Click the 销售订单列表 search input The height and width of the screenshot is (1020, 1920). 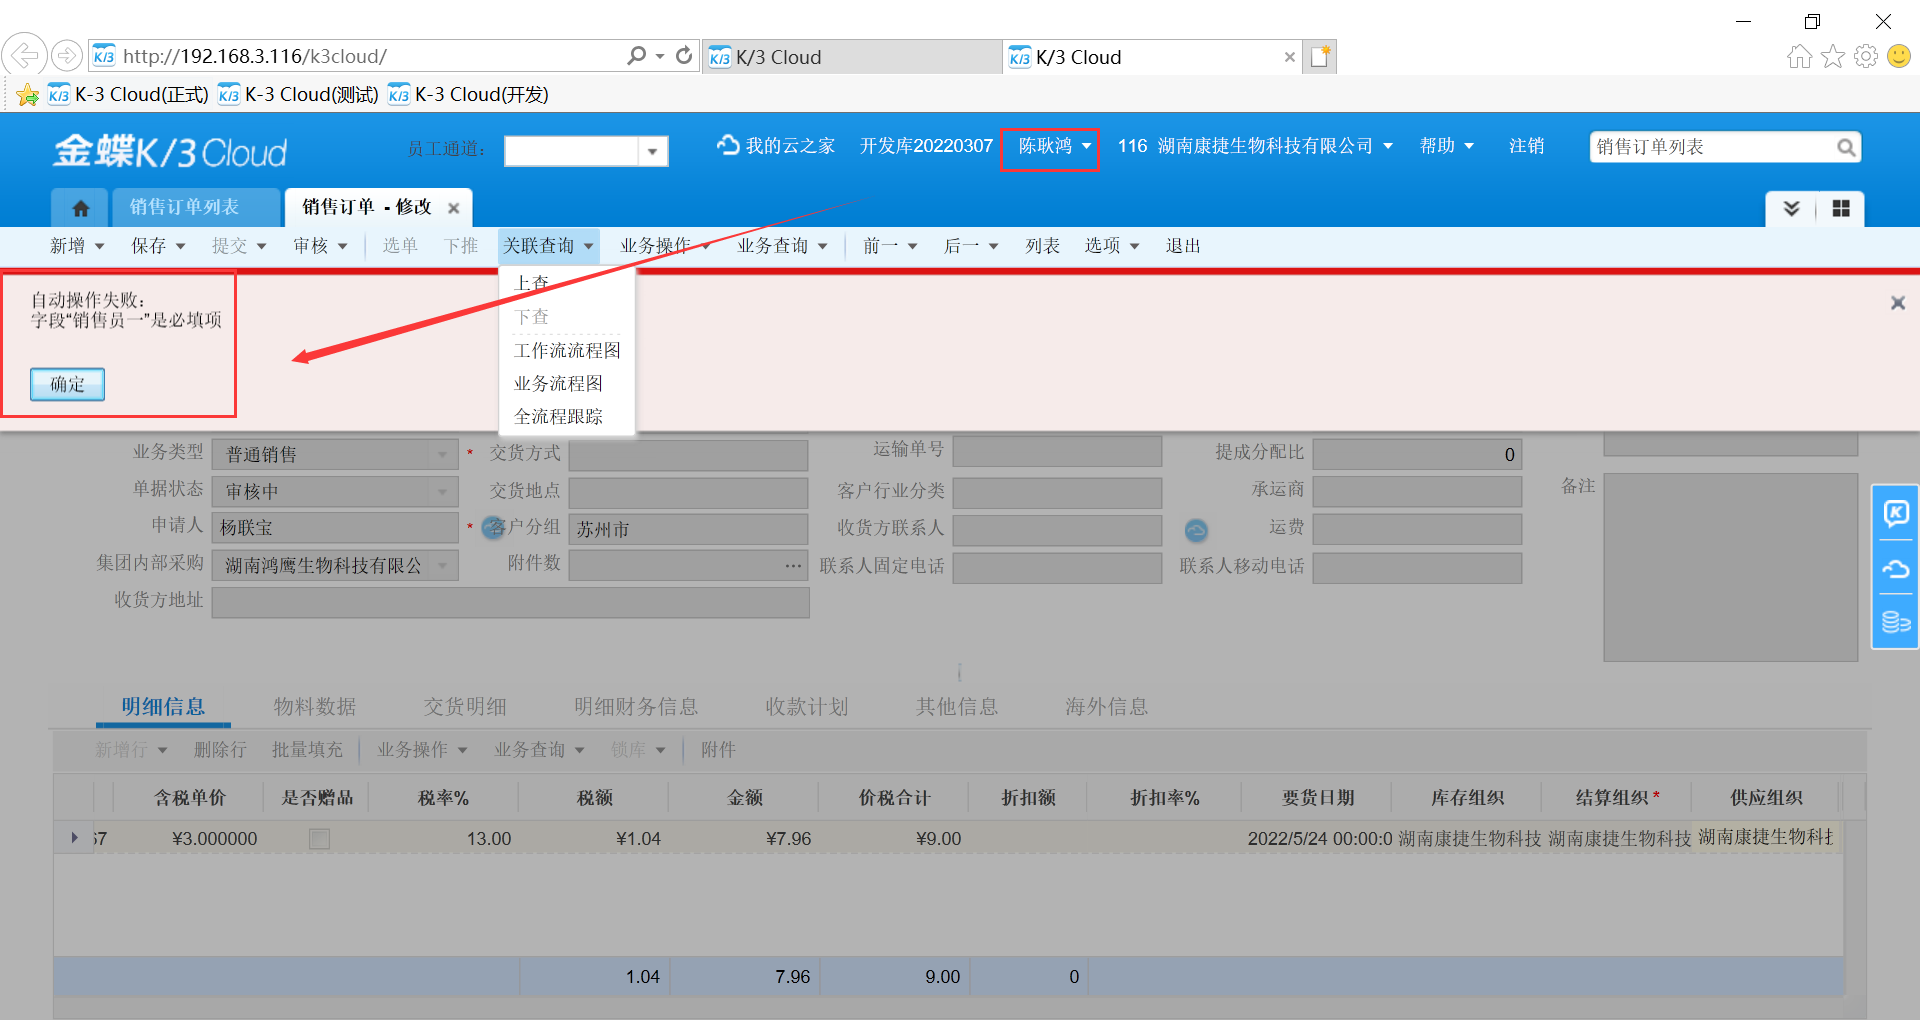[1713, 147]
